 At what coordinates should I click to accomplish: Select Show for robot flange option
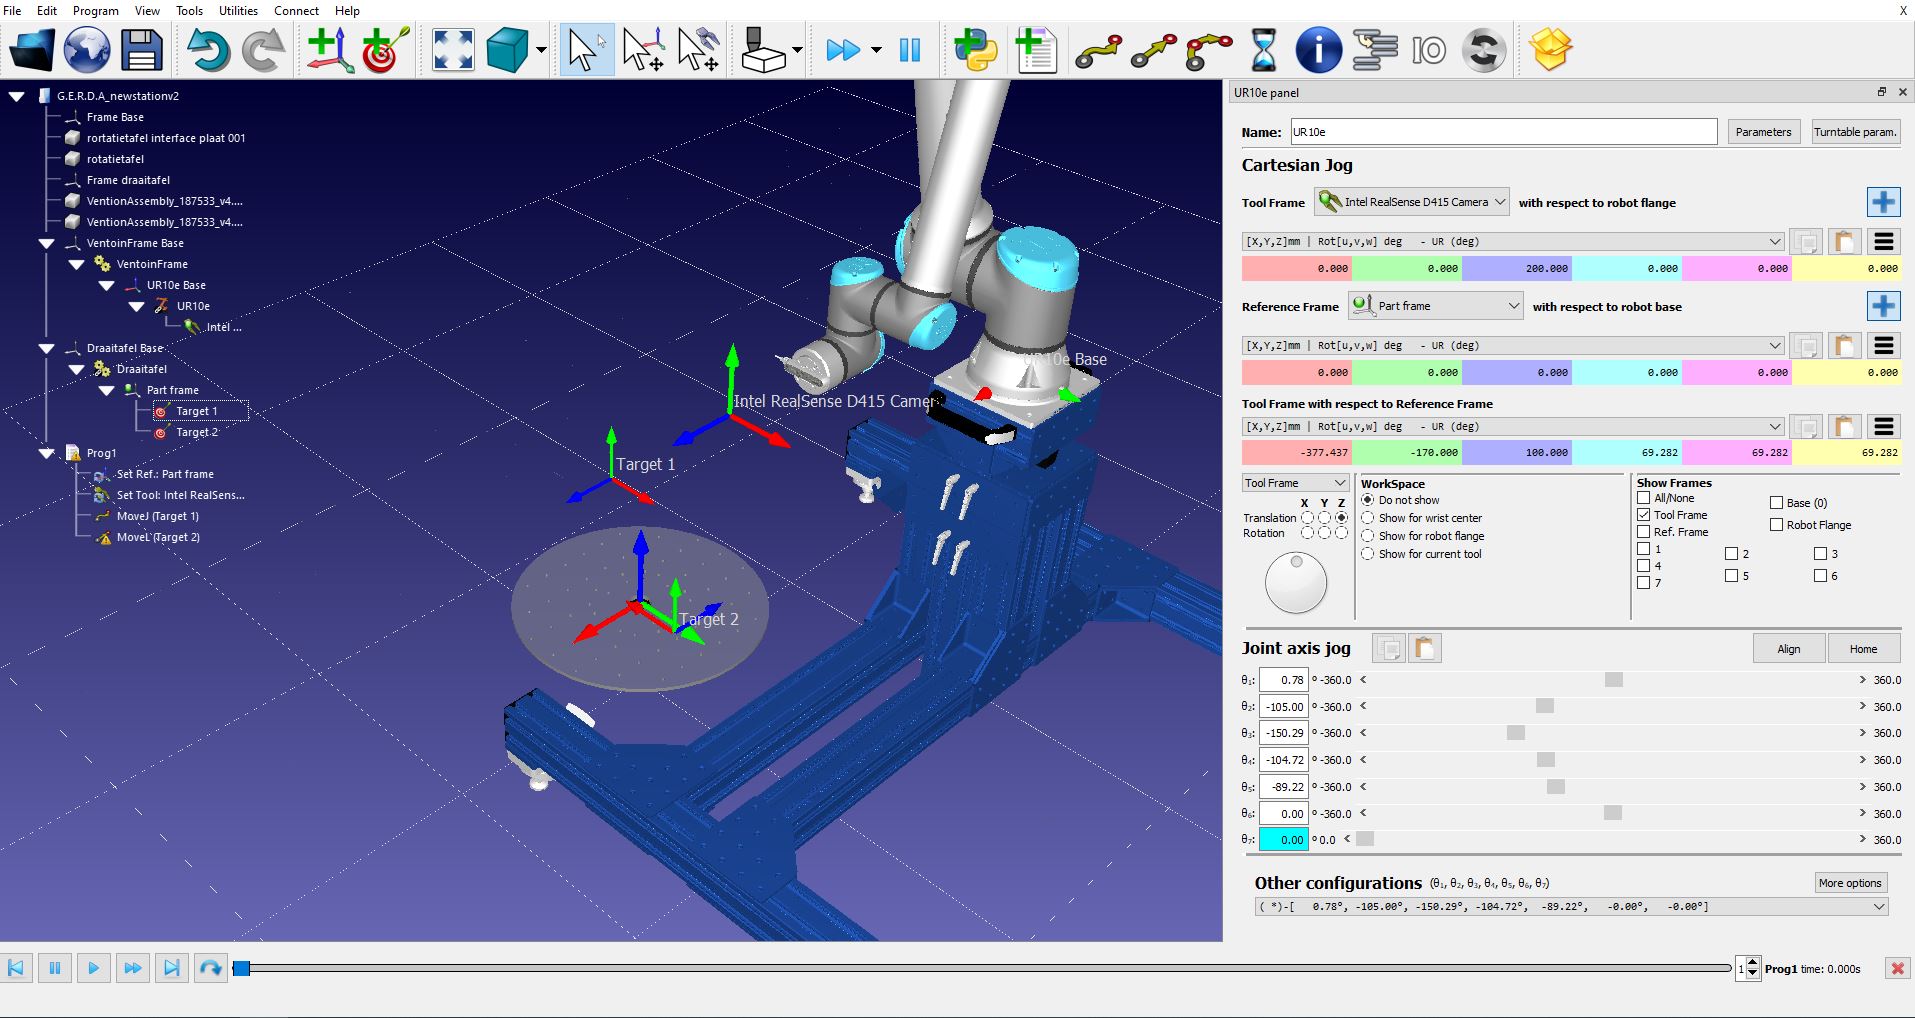tap(1367, 536)
